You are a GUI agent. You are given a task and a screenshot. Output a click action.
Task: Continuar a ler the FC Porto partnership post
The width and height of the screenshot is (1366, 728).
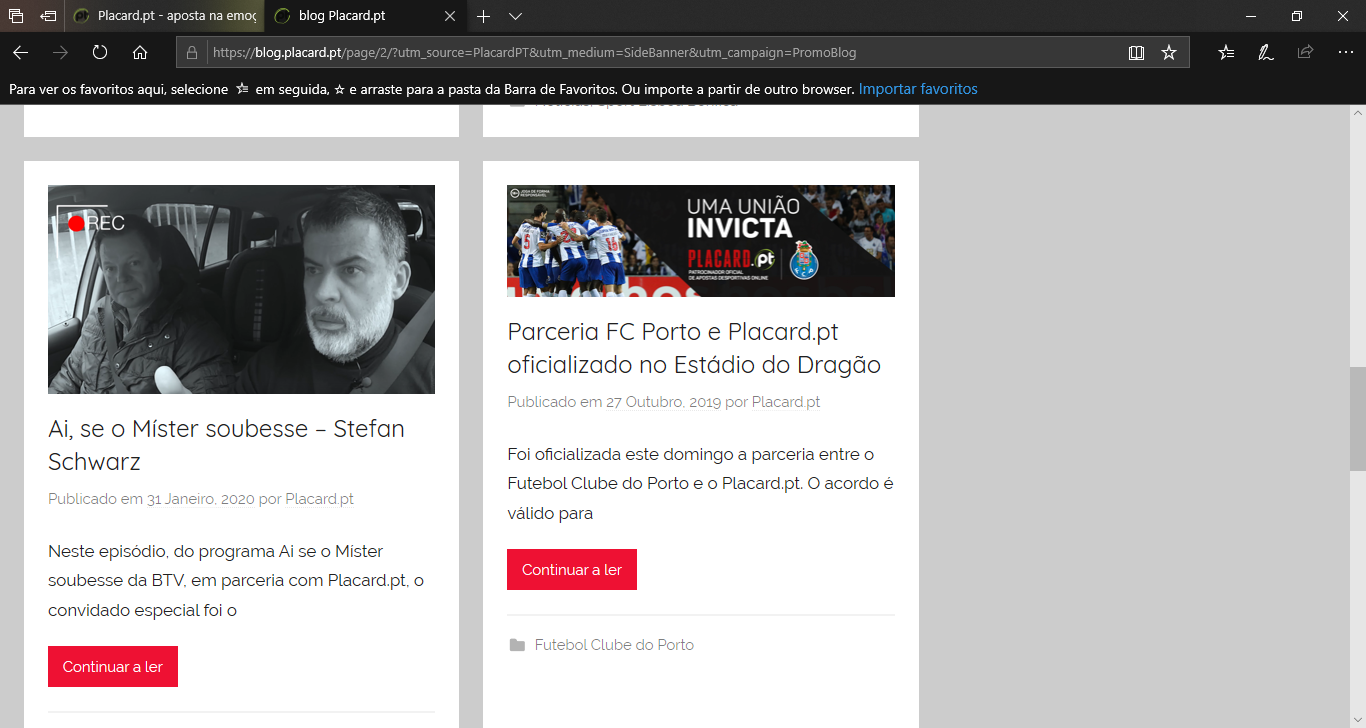[572, 570]
